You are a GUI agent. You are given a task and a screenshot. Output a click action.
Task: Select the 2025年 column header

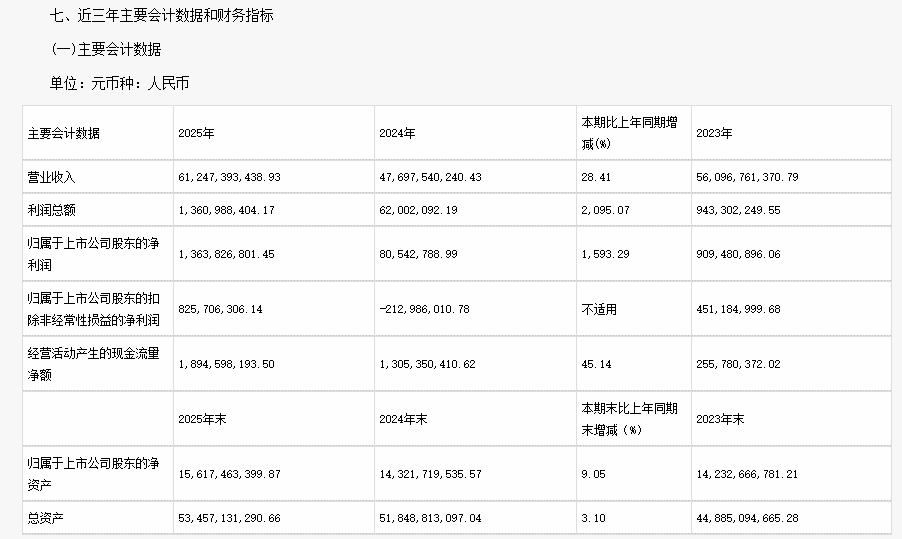click(196, 133)
